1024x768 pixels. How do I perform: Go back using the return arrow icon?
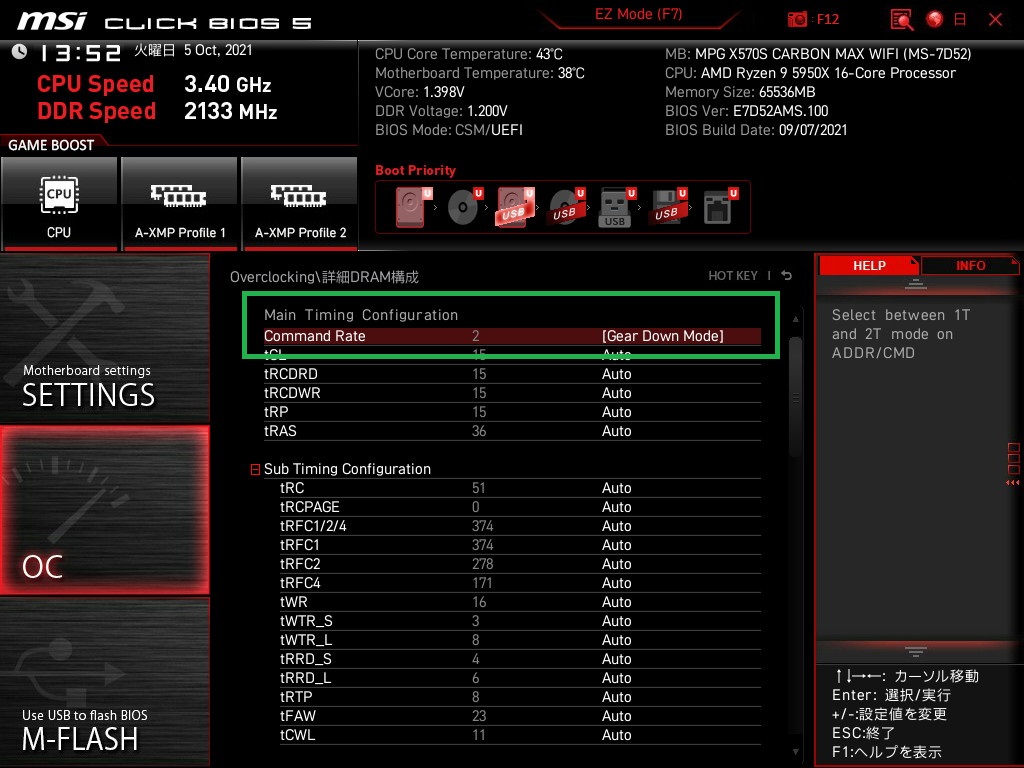click(787, 276)
